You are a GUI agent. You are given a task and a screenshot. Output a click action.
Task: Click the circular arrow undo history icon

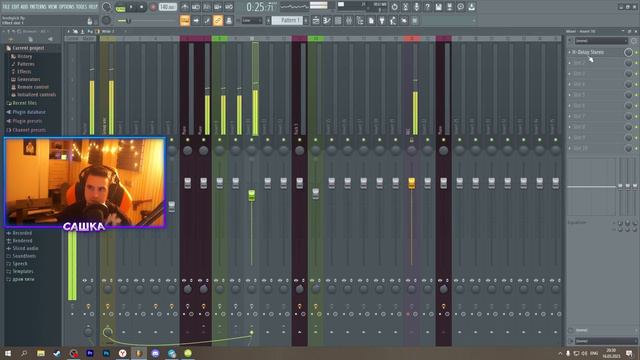tap(394, 7)
